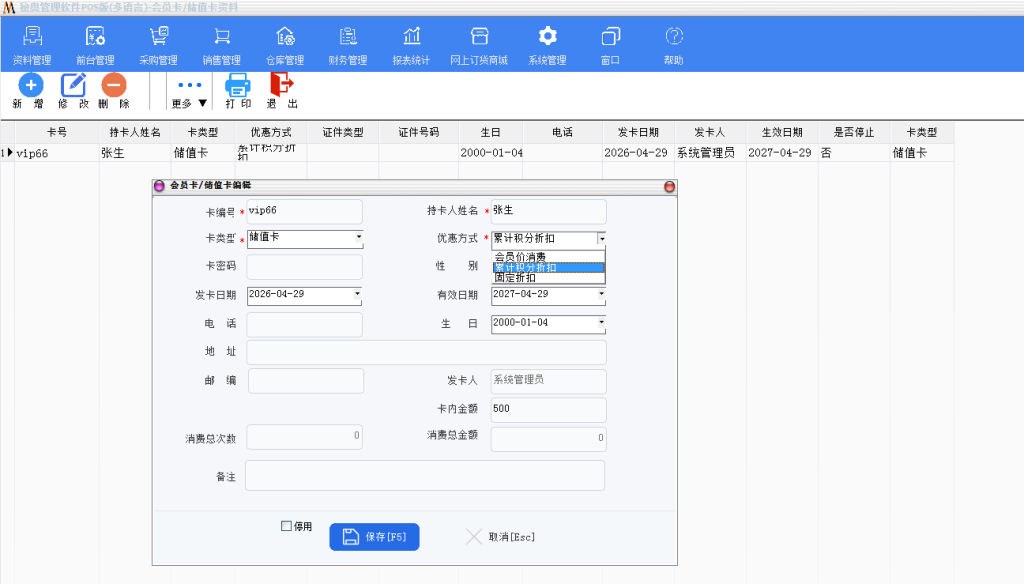This screenshot has width=1024, height=584.
Task: Open the 仓库管理 warehouse icon
Action: coord(285,37)
